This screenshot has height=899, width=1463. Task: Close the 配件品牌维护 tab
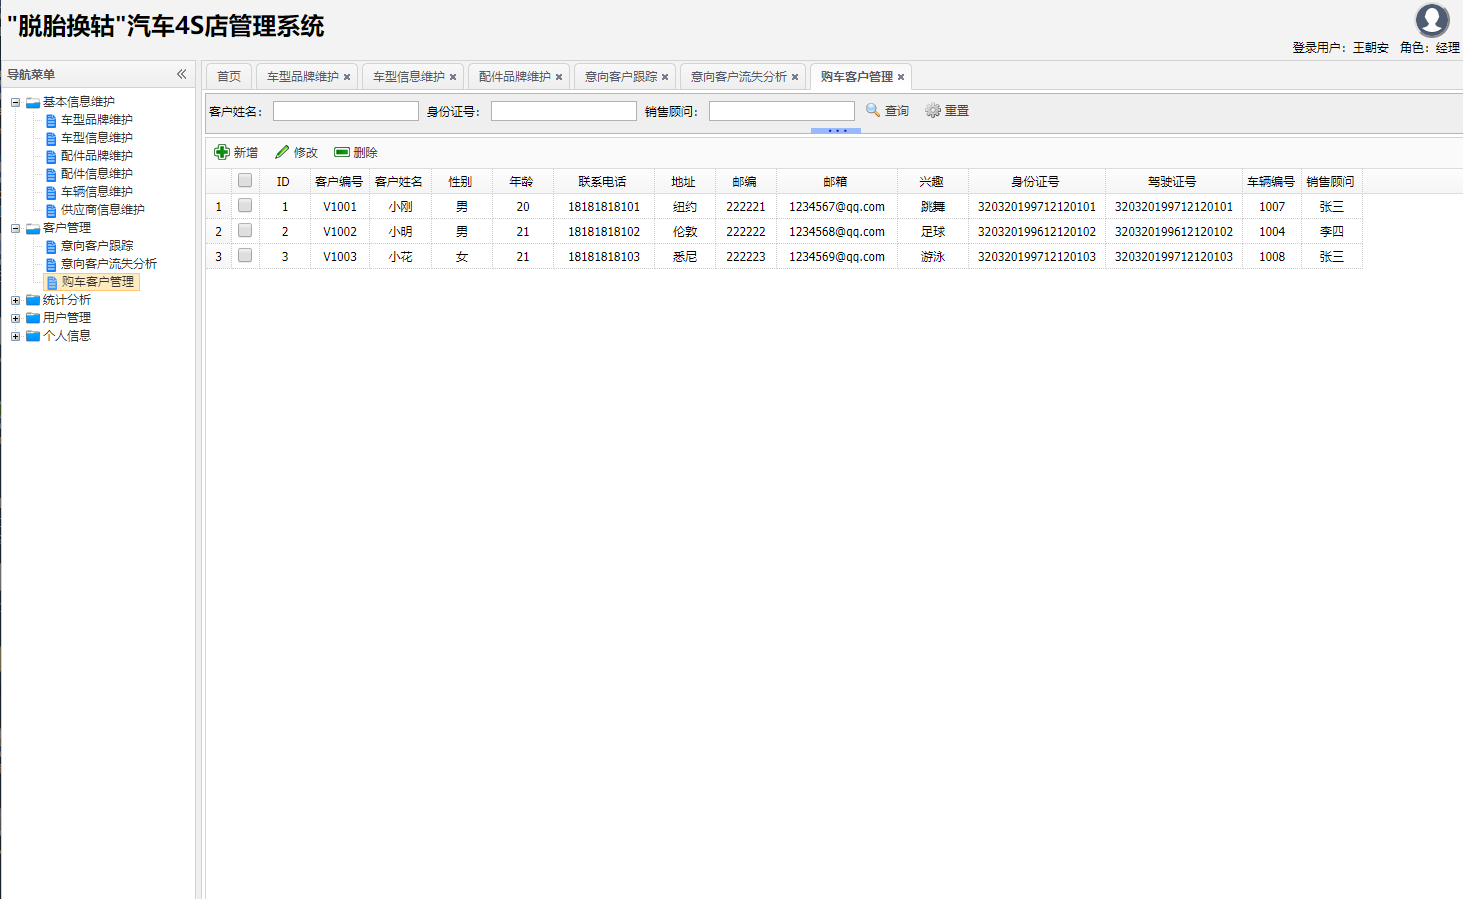(559, 77)
